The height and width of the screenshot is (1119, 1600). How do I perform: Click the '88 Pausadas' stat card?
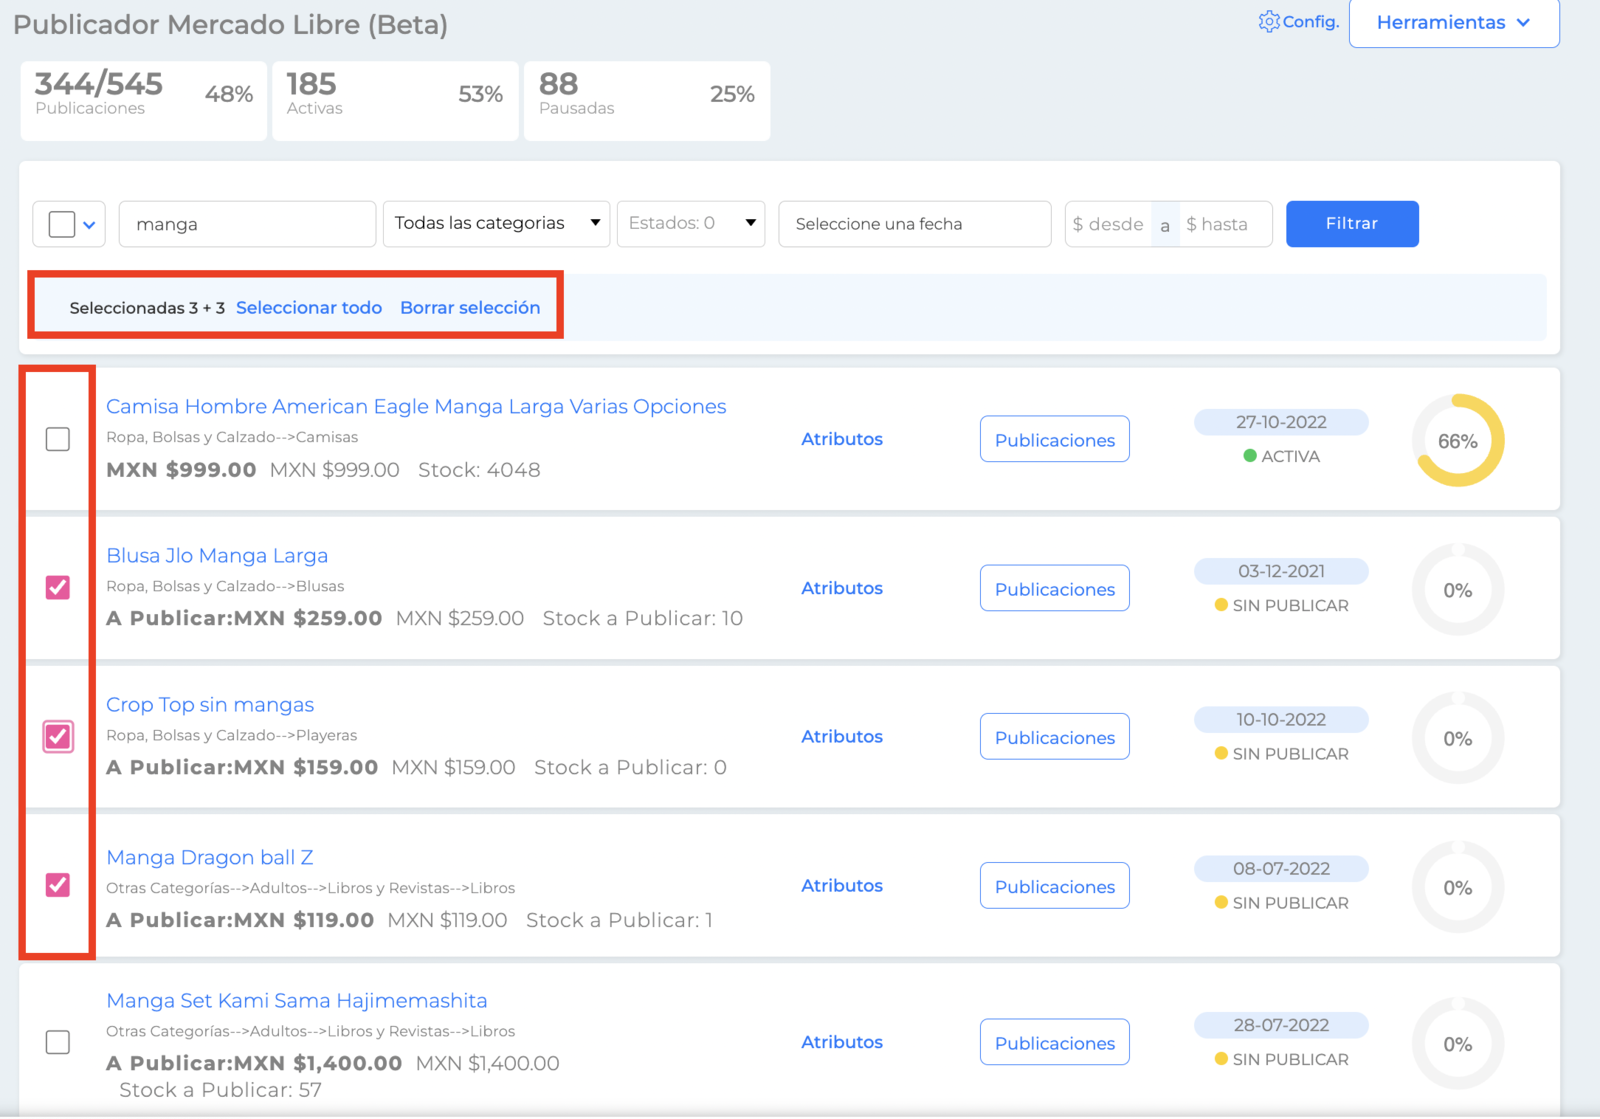click(x=647, y=101)
